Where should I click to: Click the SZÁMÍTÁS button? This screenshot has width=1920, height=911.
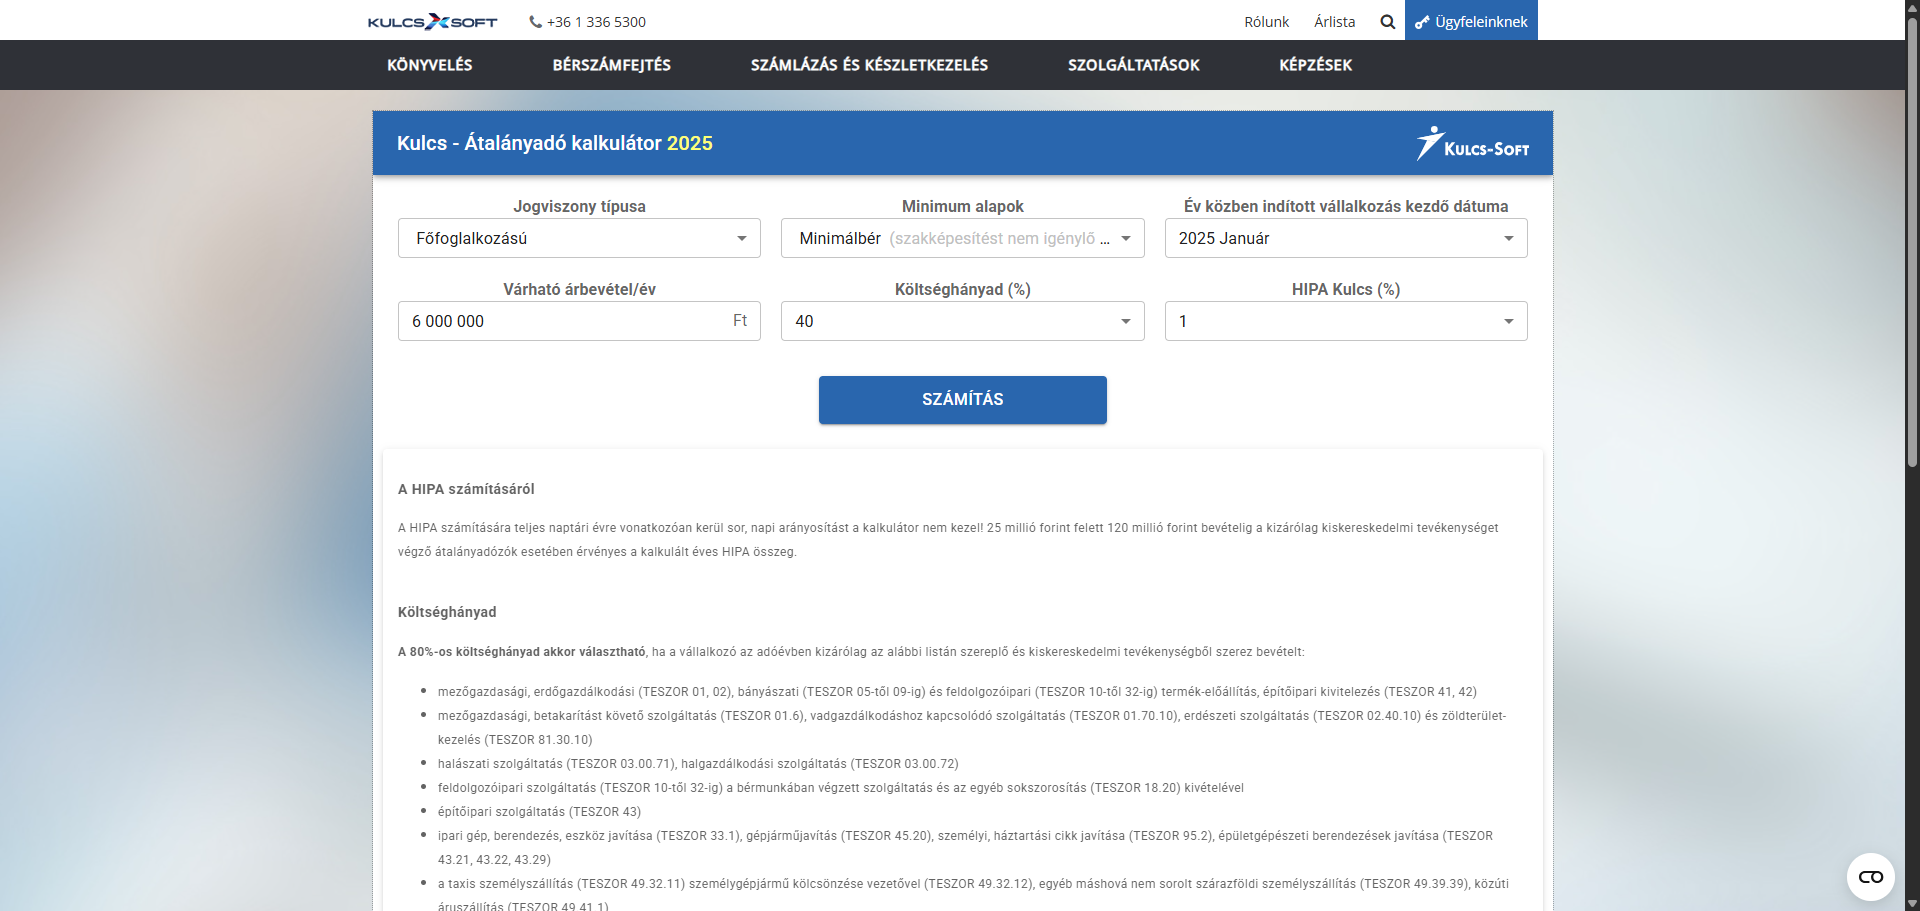point(962,400)
